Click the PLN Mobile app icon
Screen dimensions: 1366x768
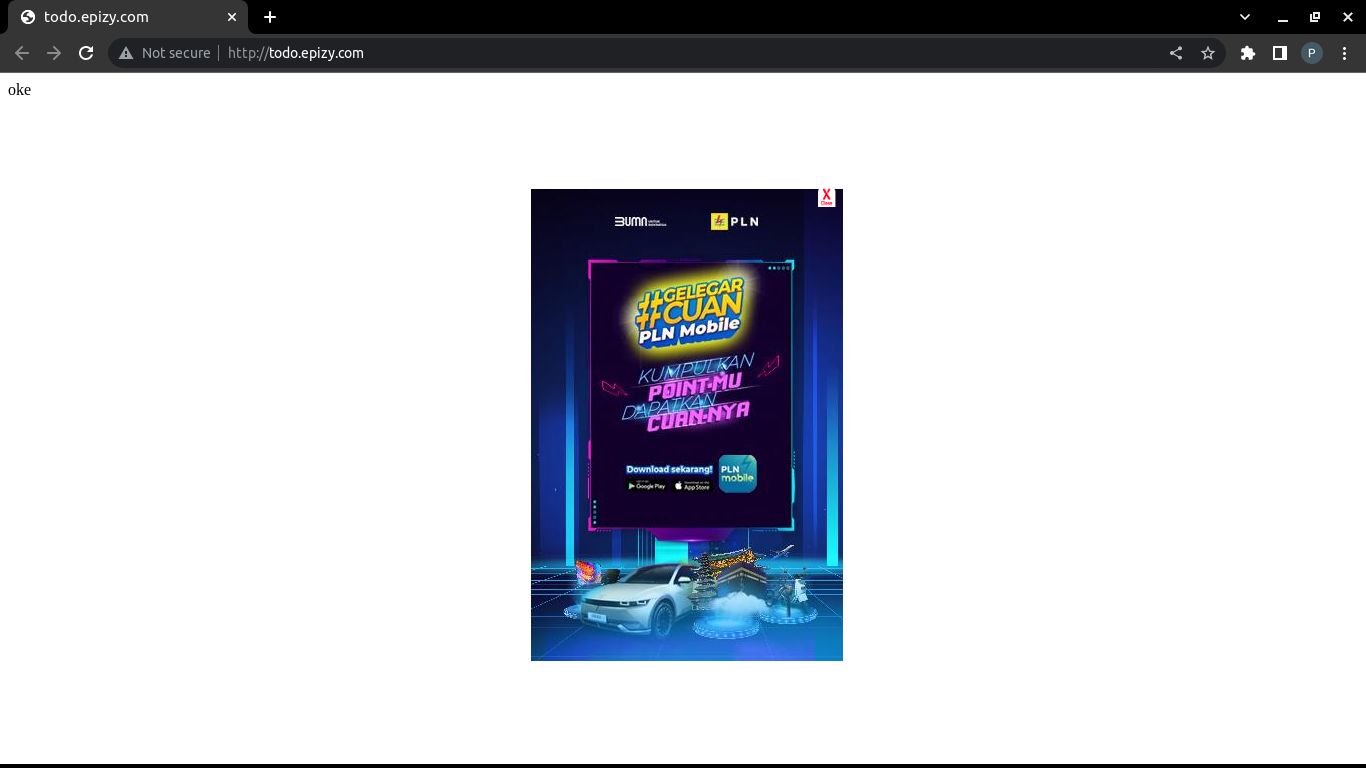[x=737, y=474]
